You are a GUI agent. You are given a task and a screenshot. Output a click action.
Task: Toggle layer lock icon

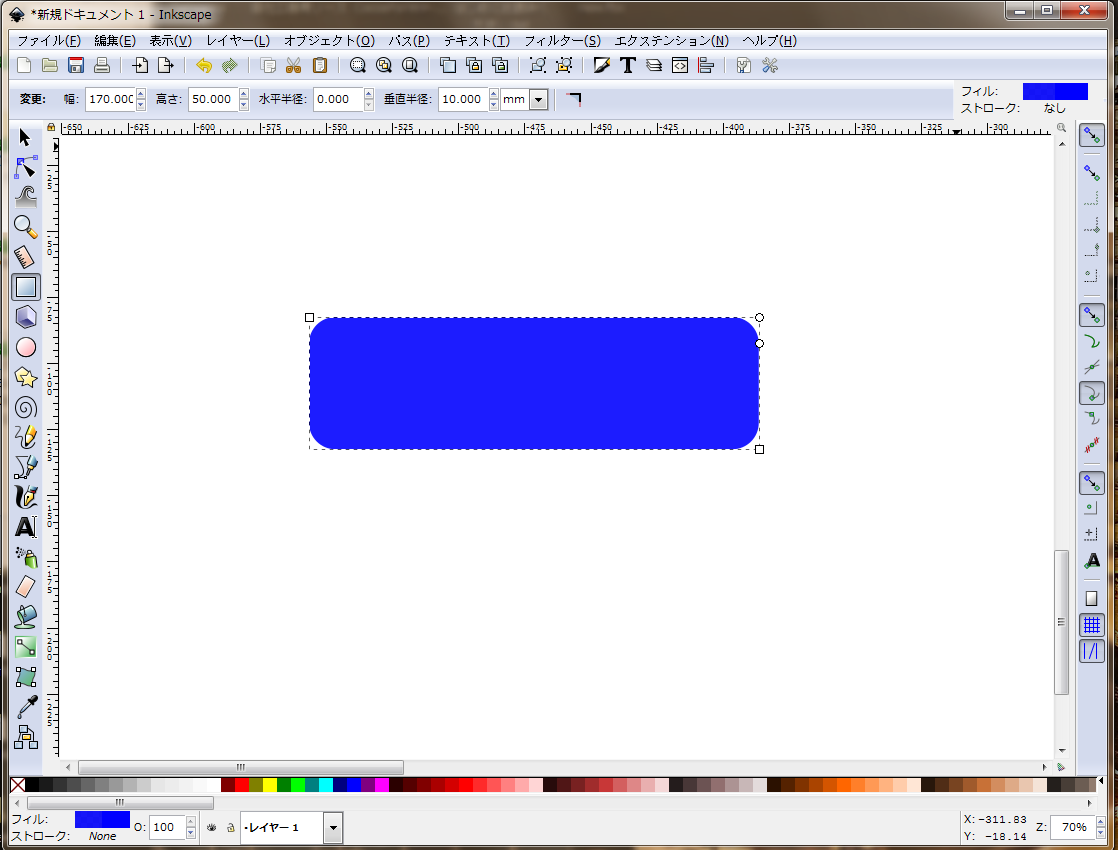click(x=230, y=828)
